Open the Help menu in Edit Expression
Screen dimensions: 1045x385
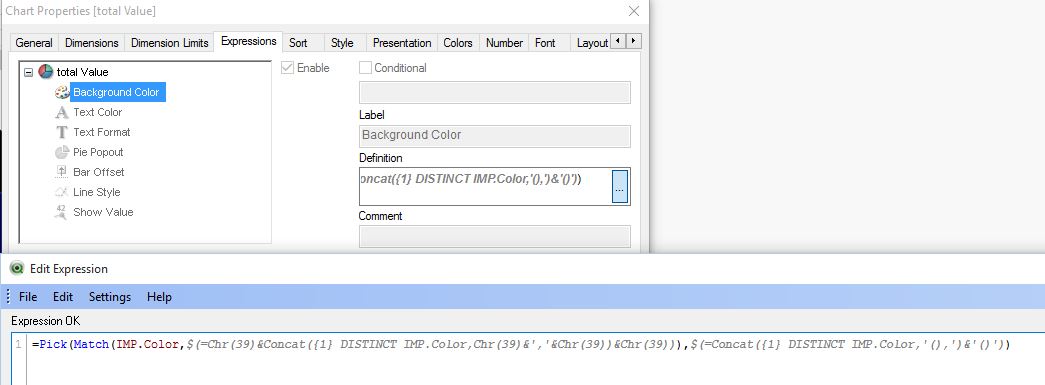click(159, 297)
